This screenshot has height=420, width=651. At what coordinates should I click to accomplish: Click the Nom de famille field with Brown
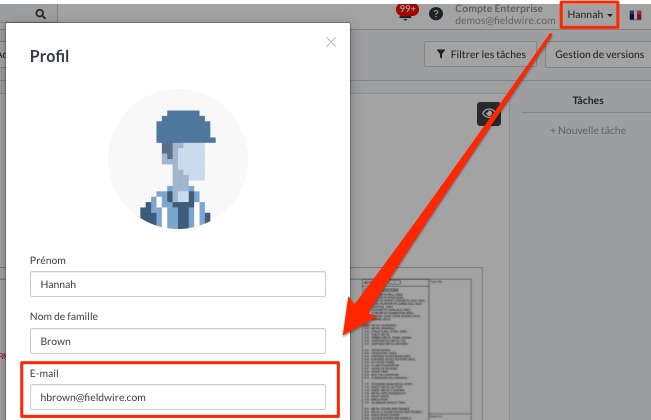coord(178,341)
